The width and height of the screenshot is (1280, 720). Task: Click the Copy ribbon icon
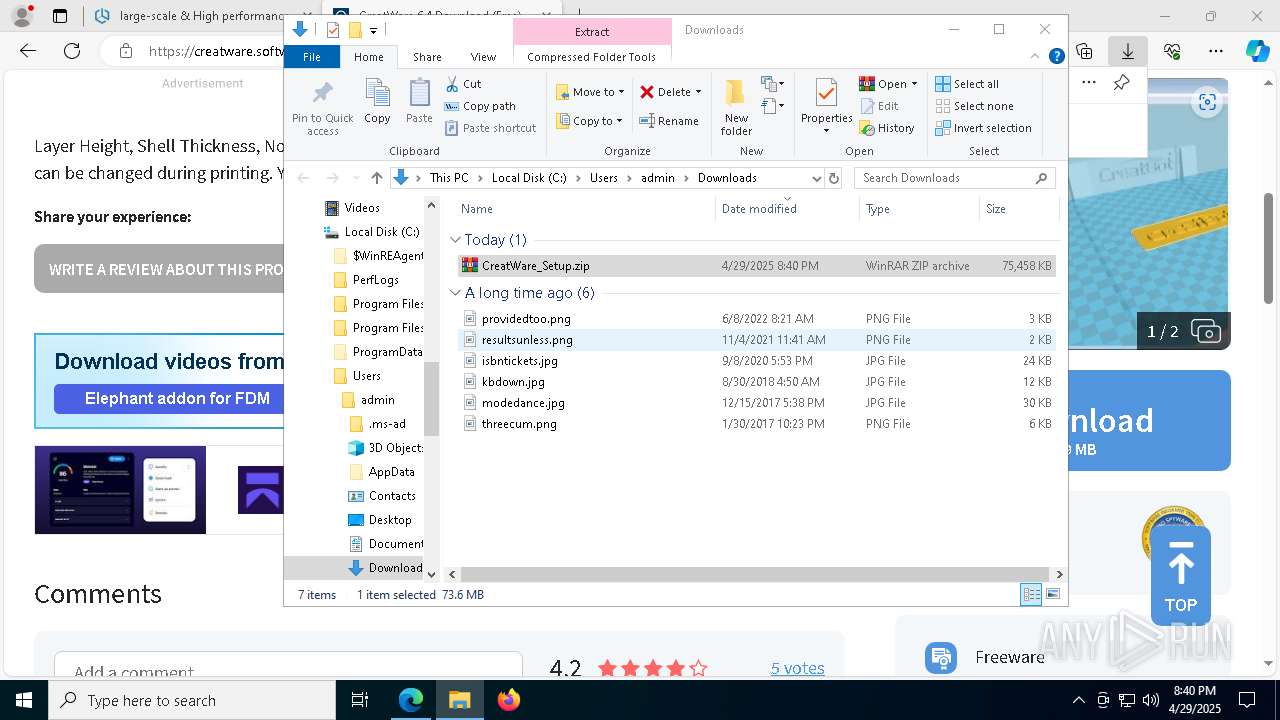pos(377,102)
